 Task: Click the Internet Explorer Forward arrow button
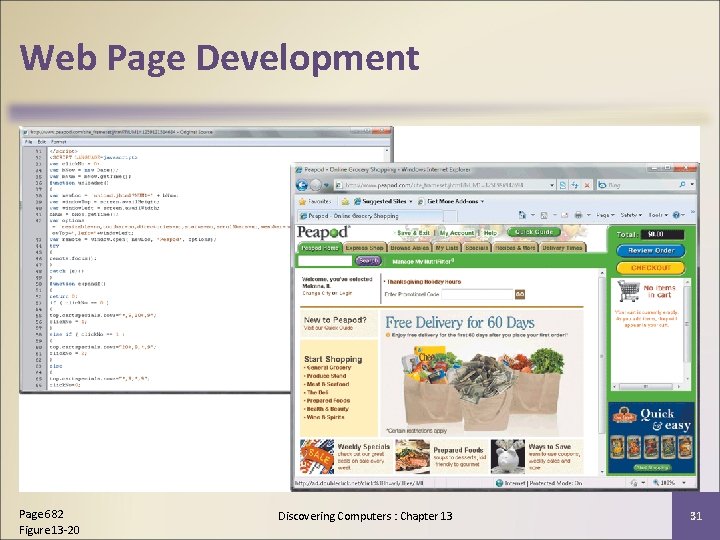coord(315,185)
